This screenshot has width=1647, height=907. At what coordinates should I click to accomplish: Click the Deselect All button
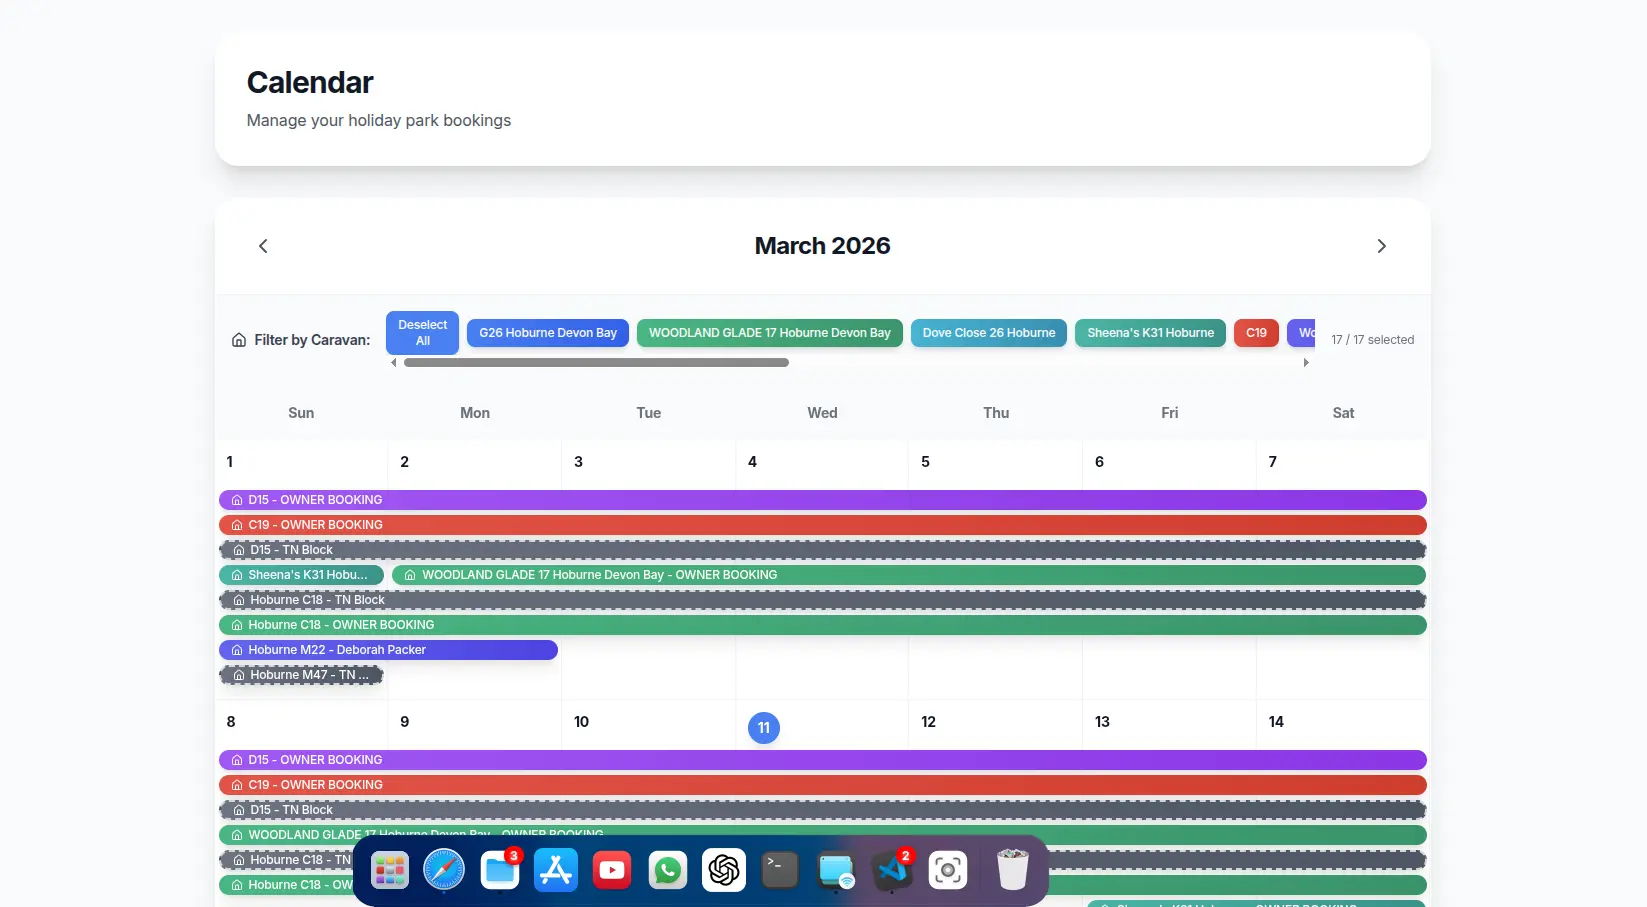point(422,333)
